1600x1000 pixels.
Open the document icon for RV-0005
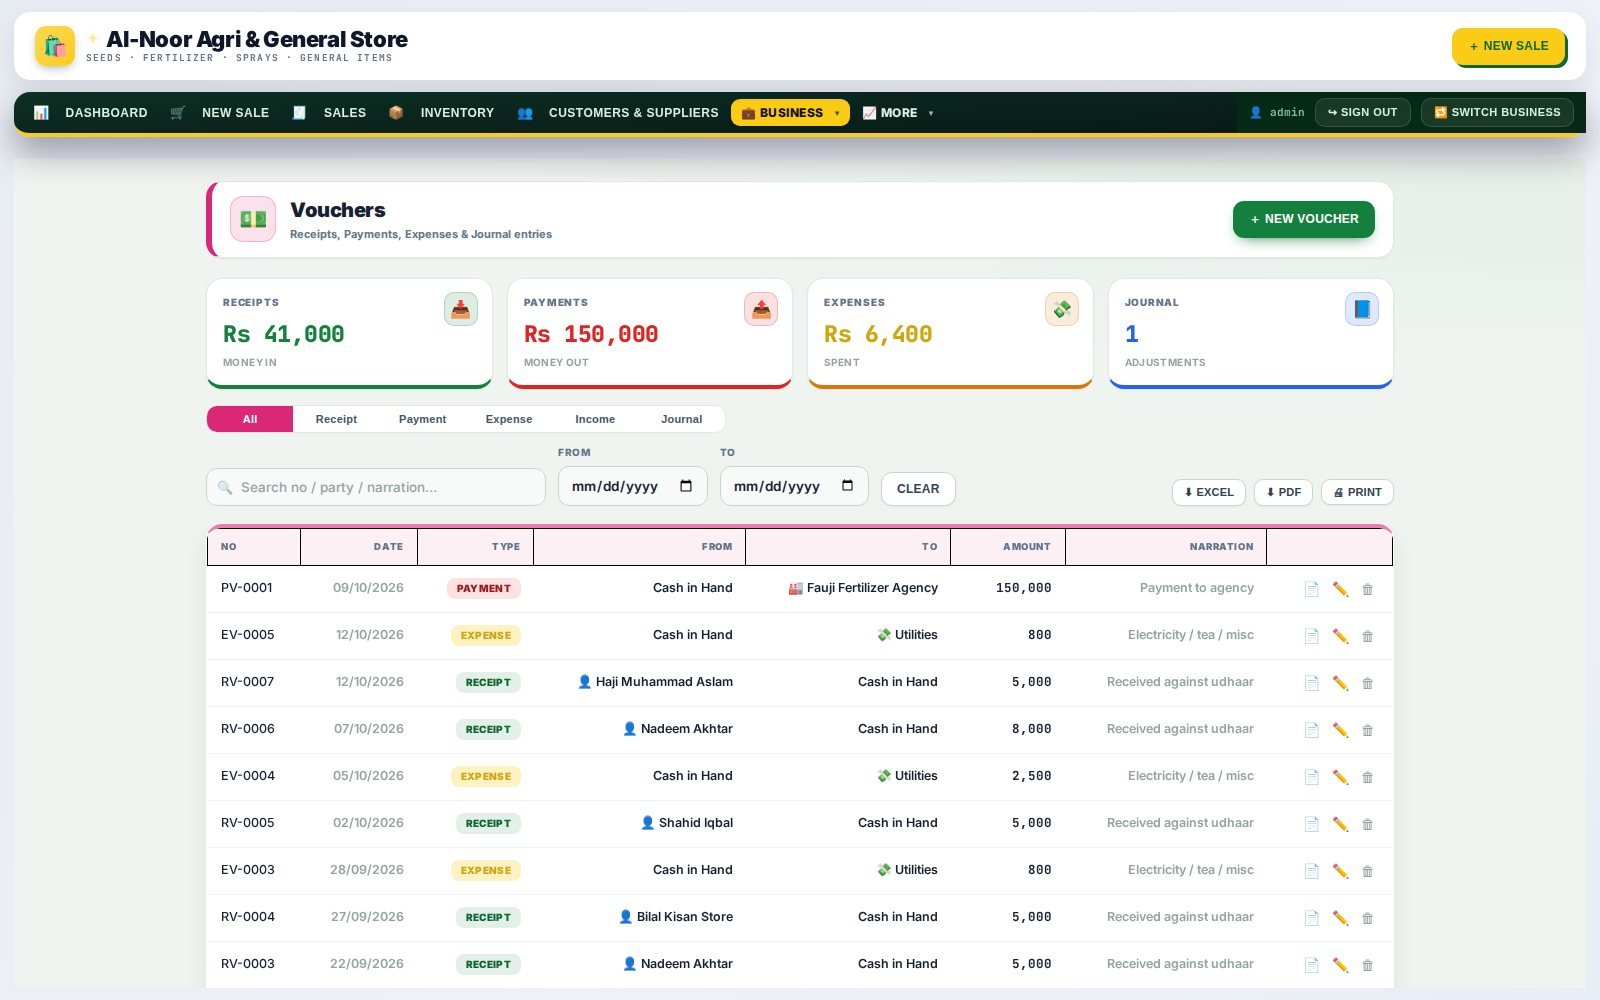pos(1311,824)
